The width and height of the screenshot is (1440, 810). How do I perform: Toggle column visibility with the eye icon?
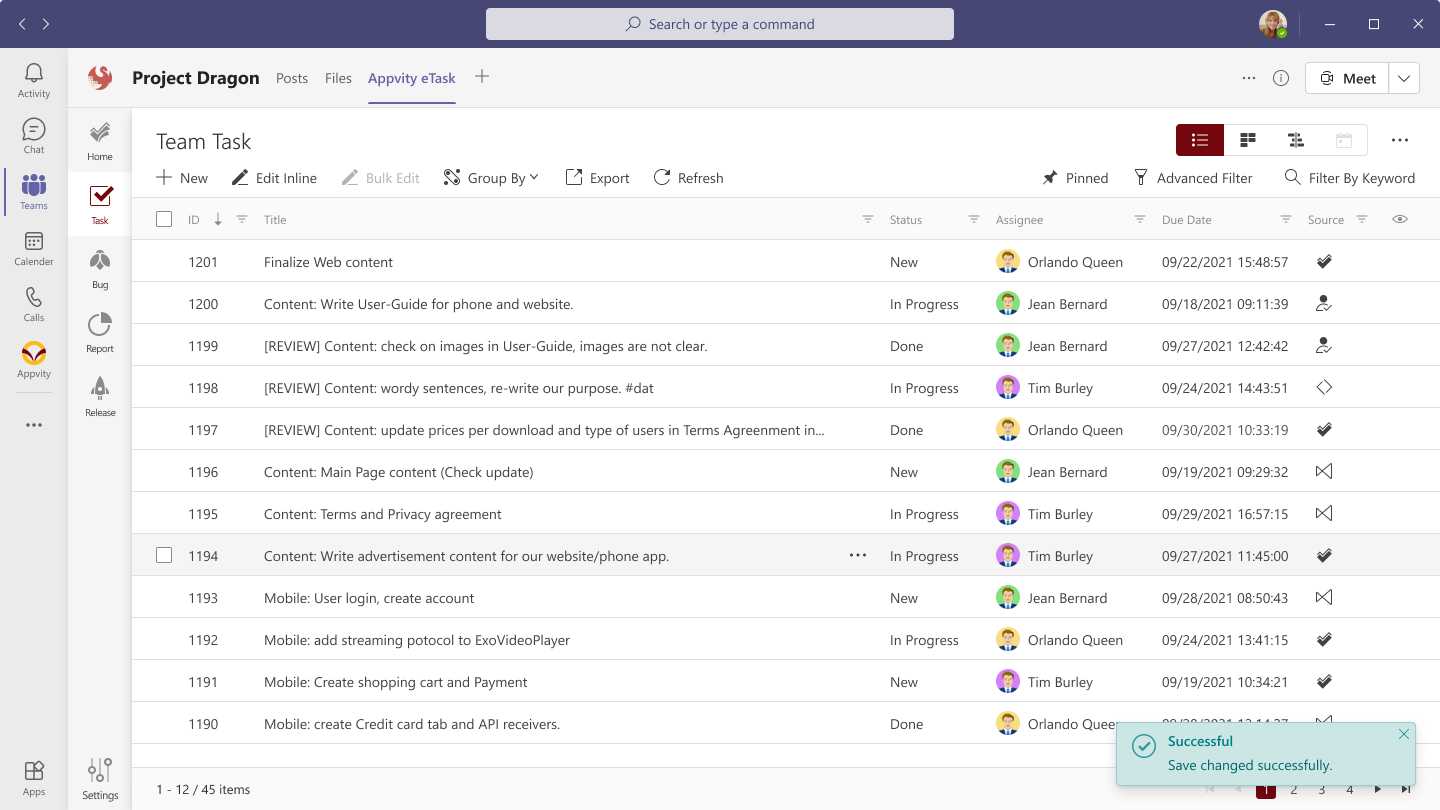1400,218
